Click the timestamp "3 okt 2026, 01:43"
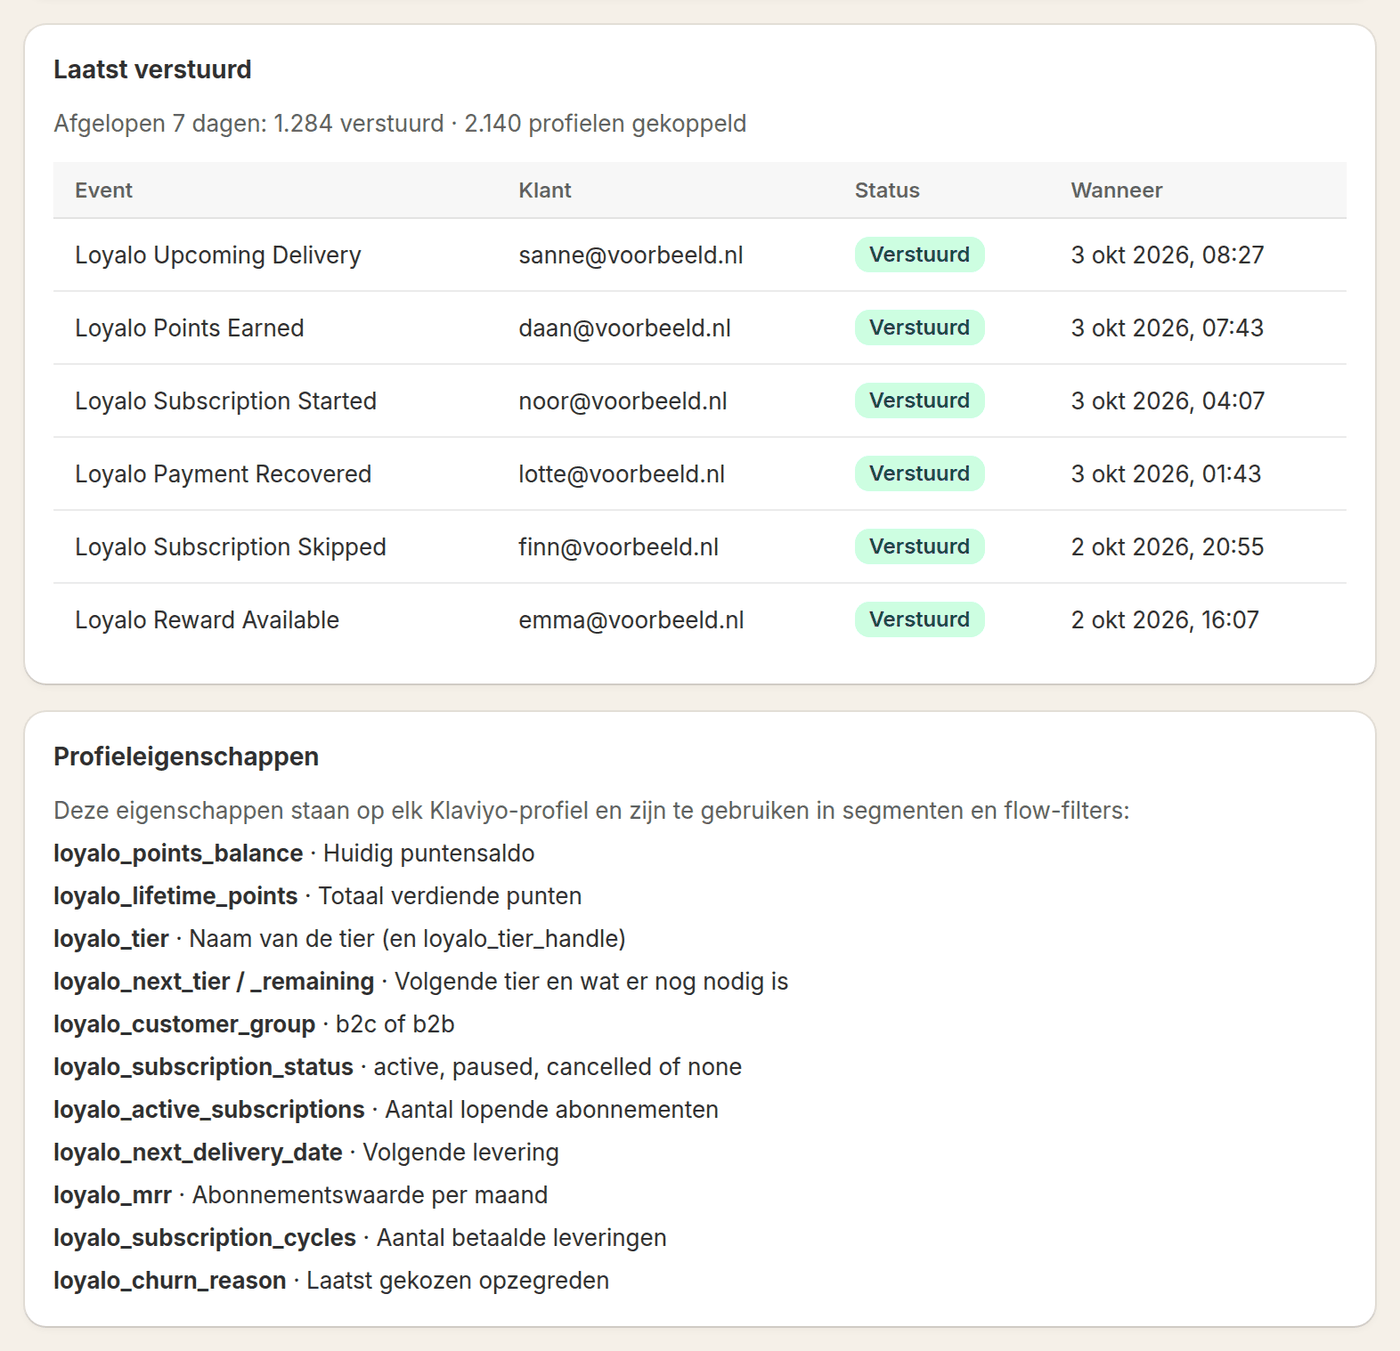This screenshot has height=1351, width=1400. pos(1167,474)
